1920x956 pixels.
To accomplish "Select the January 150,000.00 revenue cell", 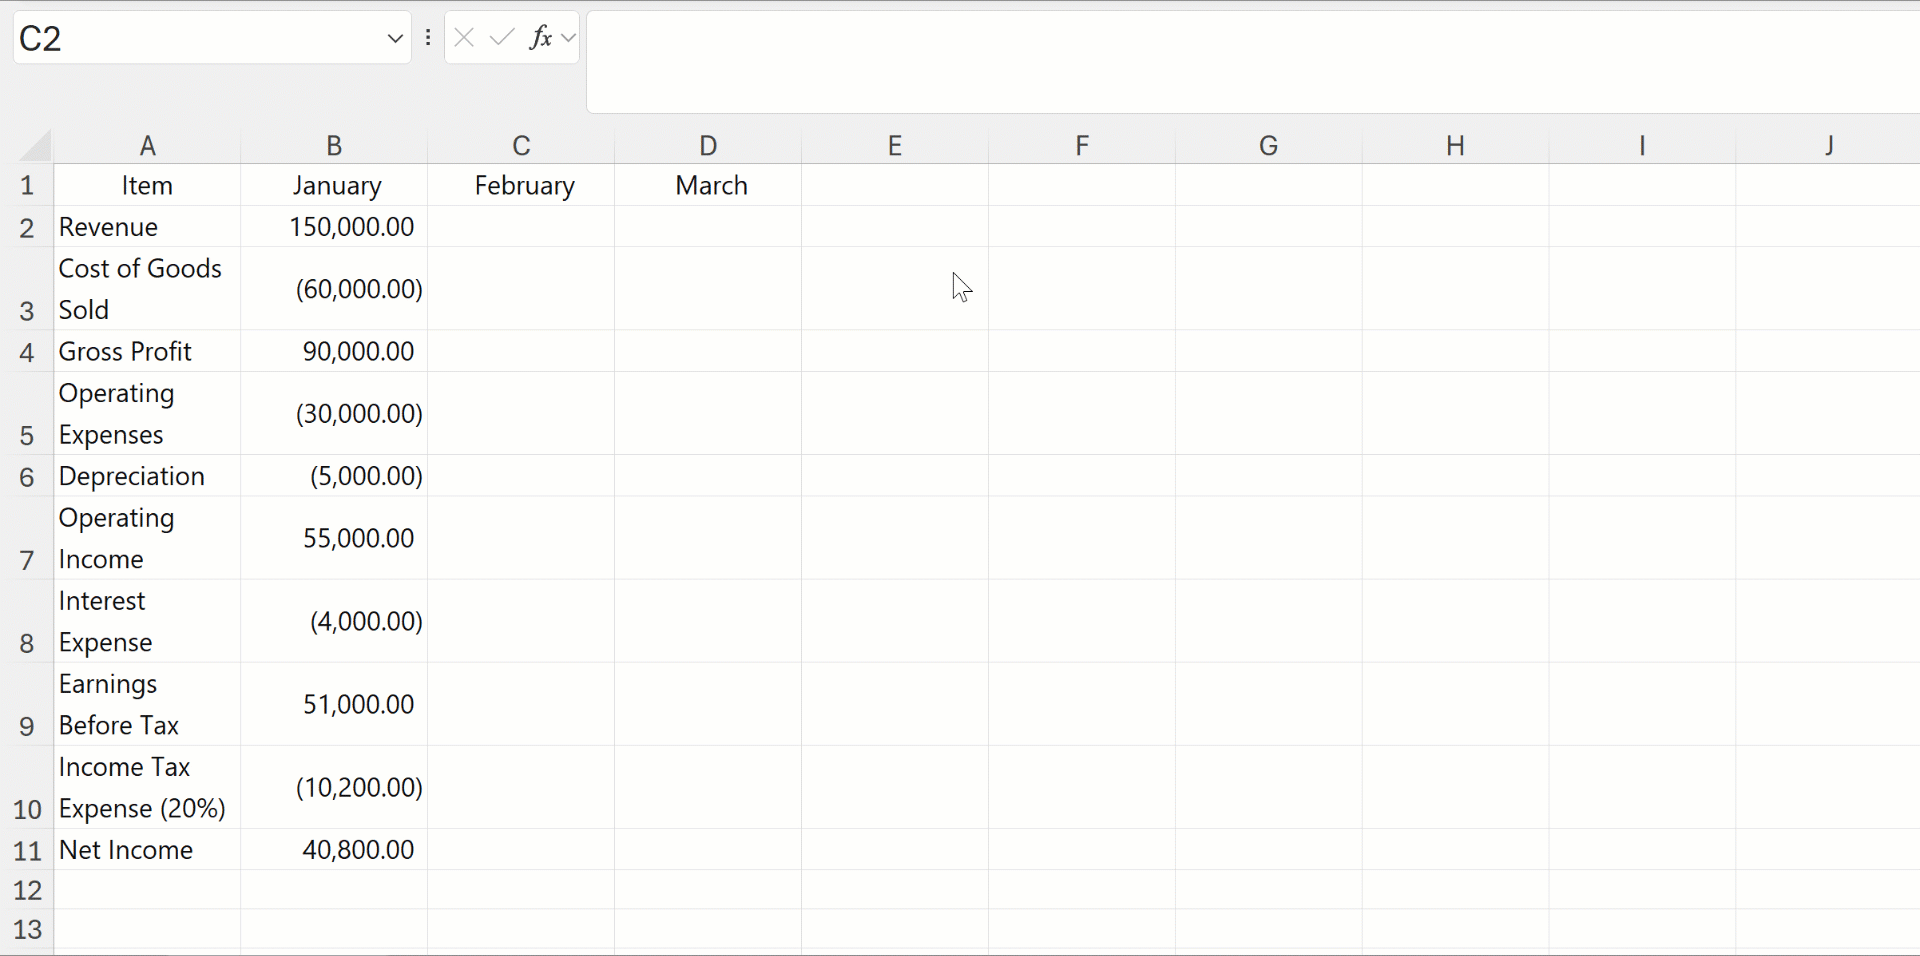I will (334, 227).
